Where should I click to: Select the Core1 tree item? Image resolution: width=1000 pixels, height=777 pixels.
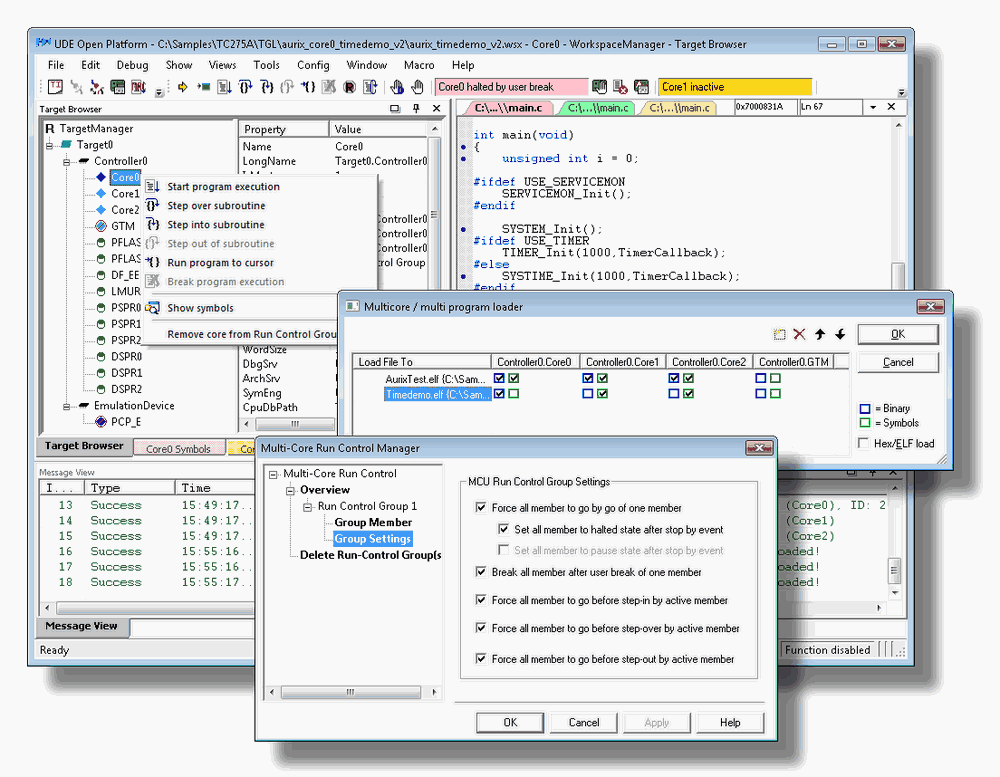click(124, 194)
